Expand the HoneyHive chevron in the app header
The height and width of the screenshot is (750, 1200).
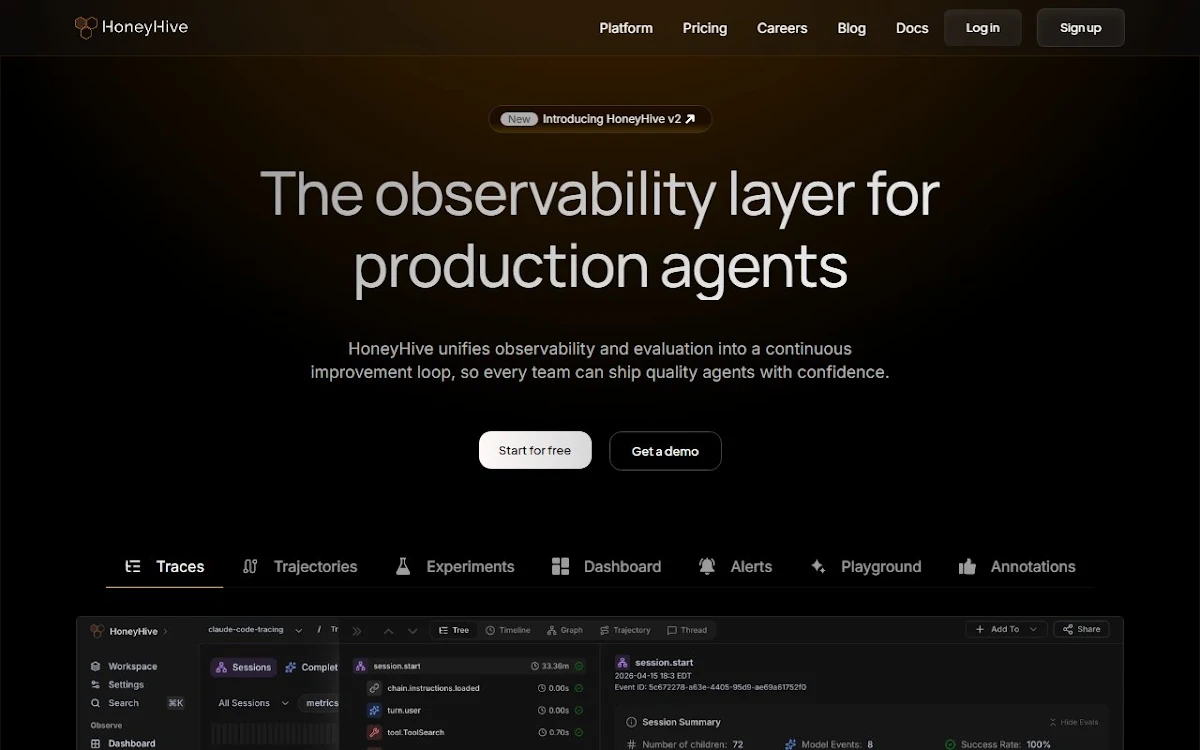point(165,631)
